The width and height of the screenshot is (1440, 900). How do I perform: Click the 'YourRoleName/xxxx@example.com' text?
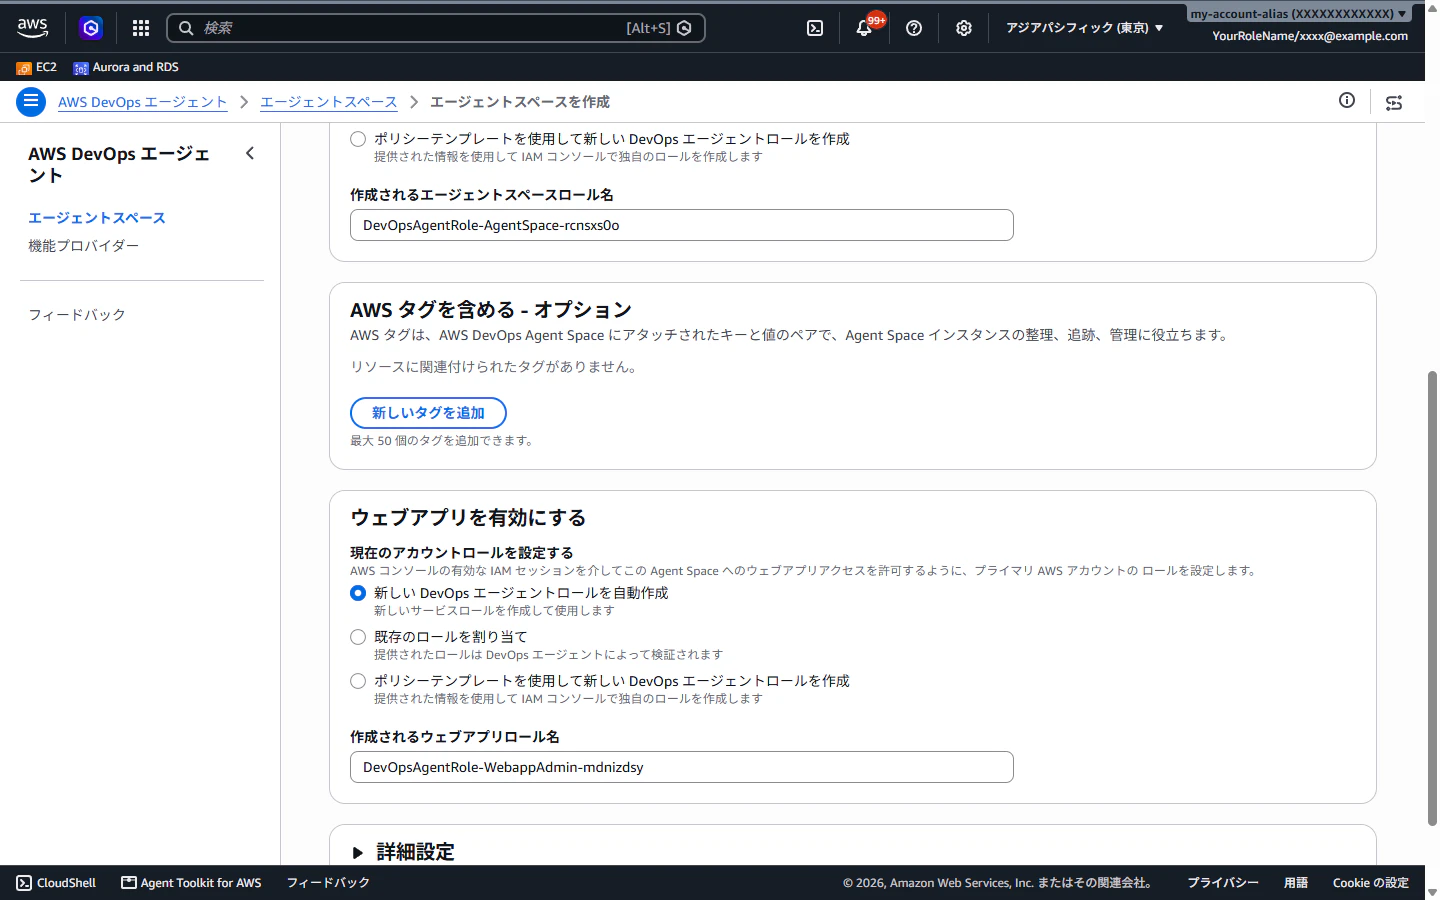[x=1310, y=36]
